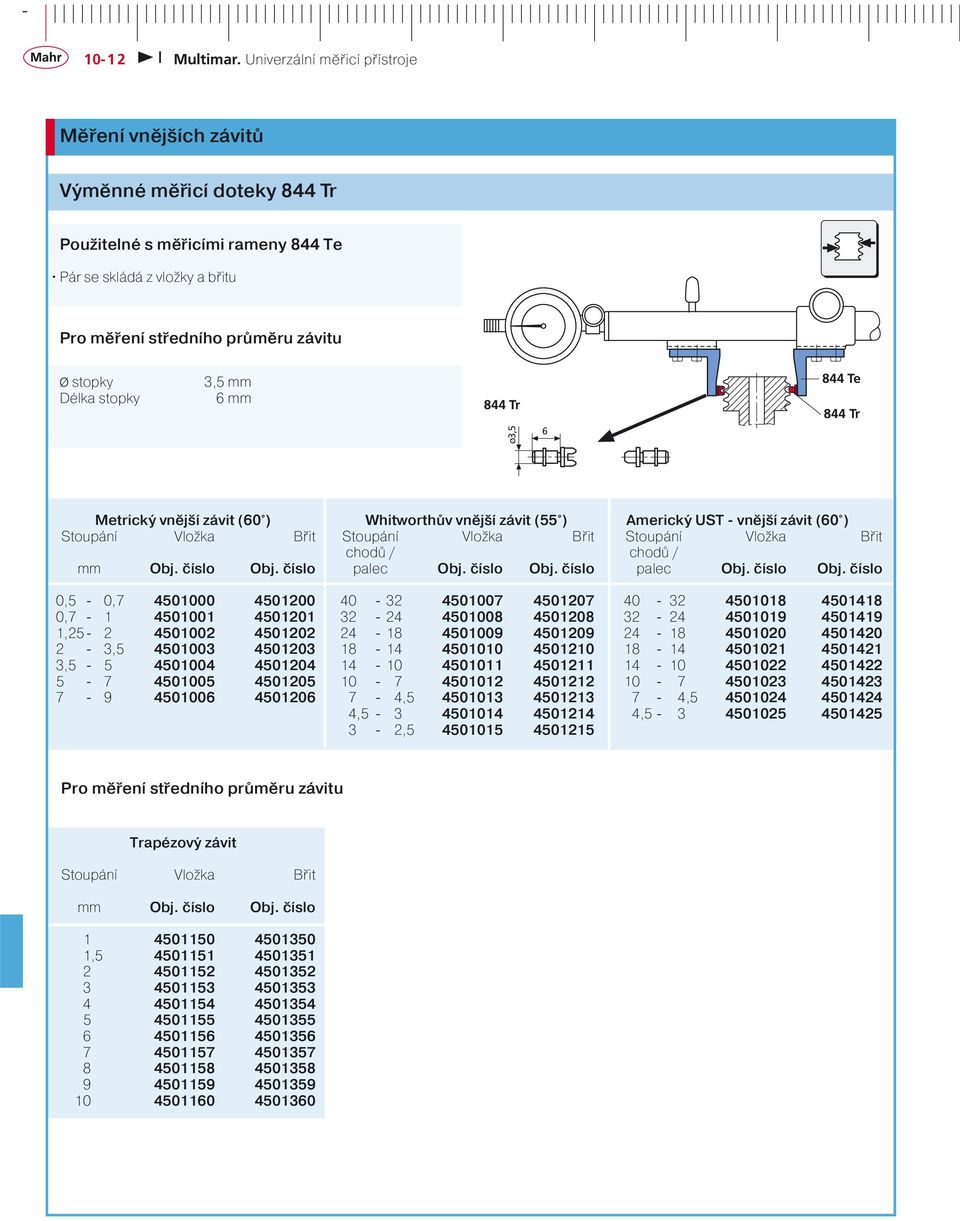The image size is (960, 1221).
Task: Click the blue section tab marker on the left margin
Action: 11,950
